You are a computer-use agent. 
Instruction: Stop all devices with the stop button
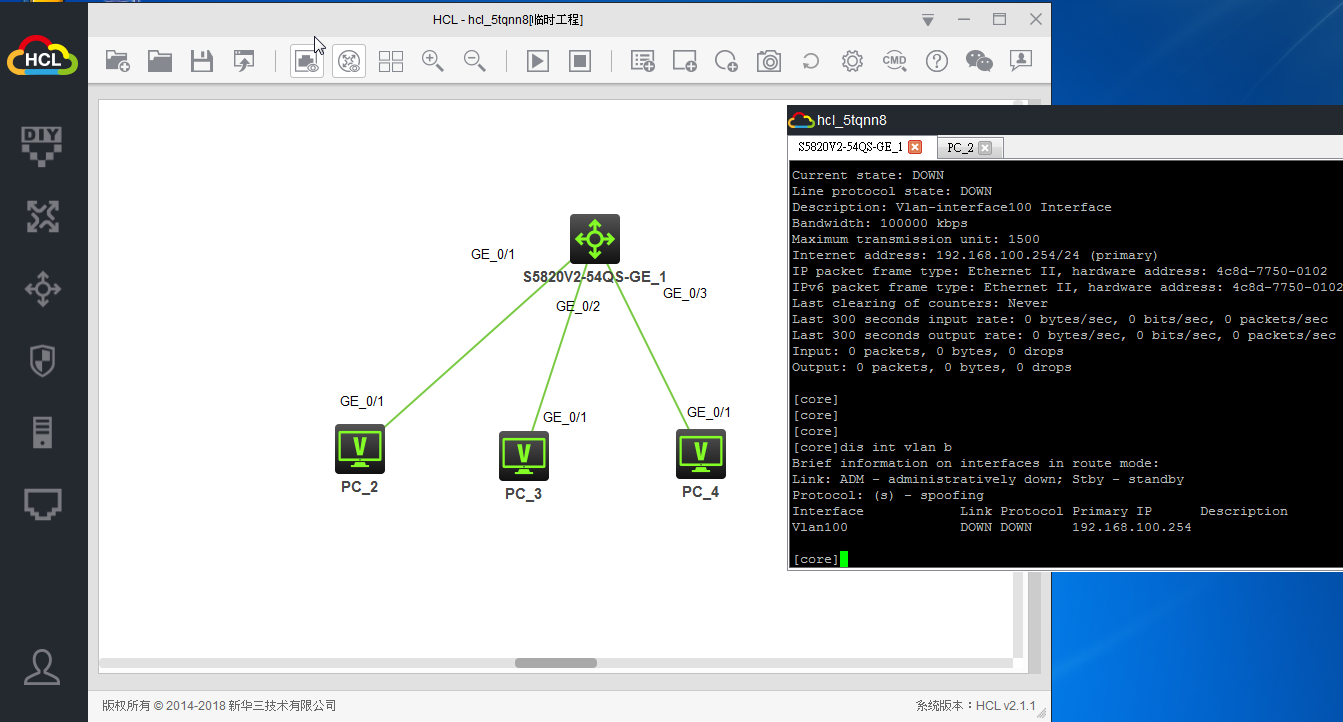tap(580, 61)
